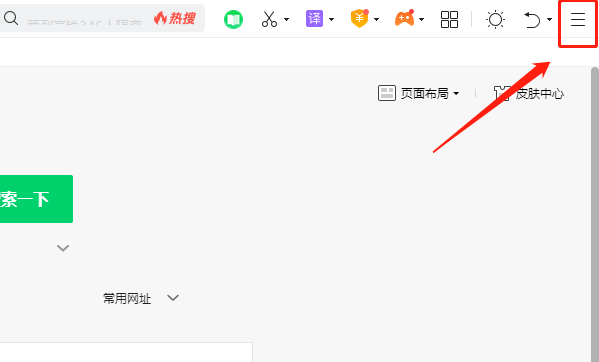This screenshot has width=599, height=362.
Task: Open the 热搜 hot search button
Action: (x=175, y=18)
